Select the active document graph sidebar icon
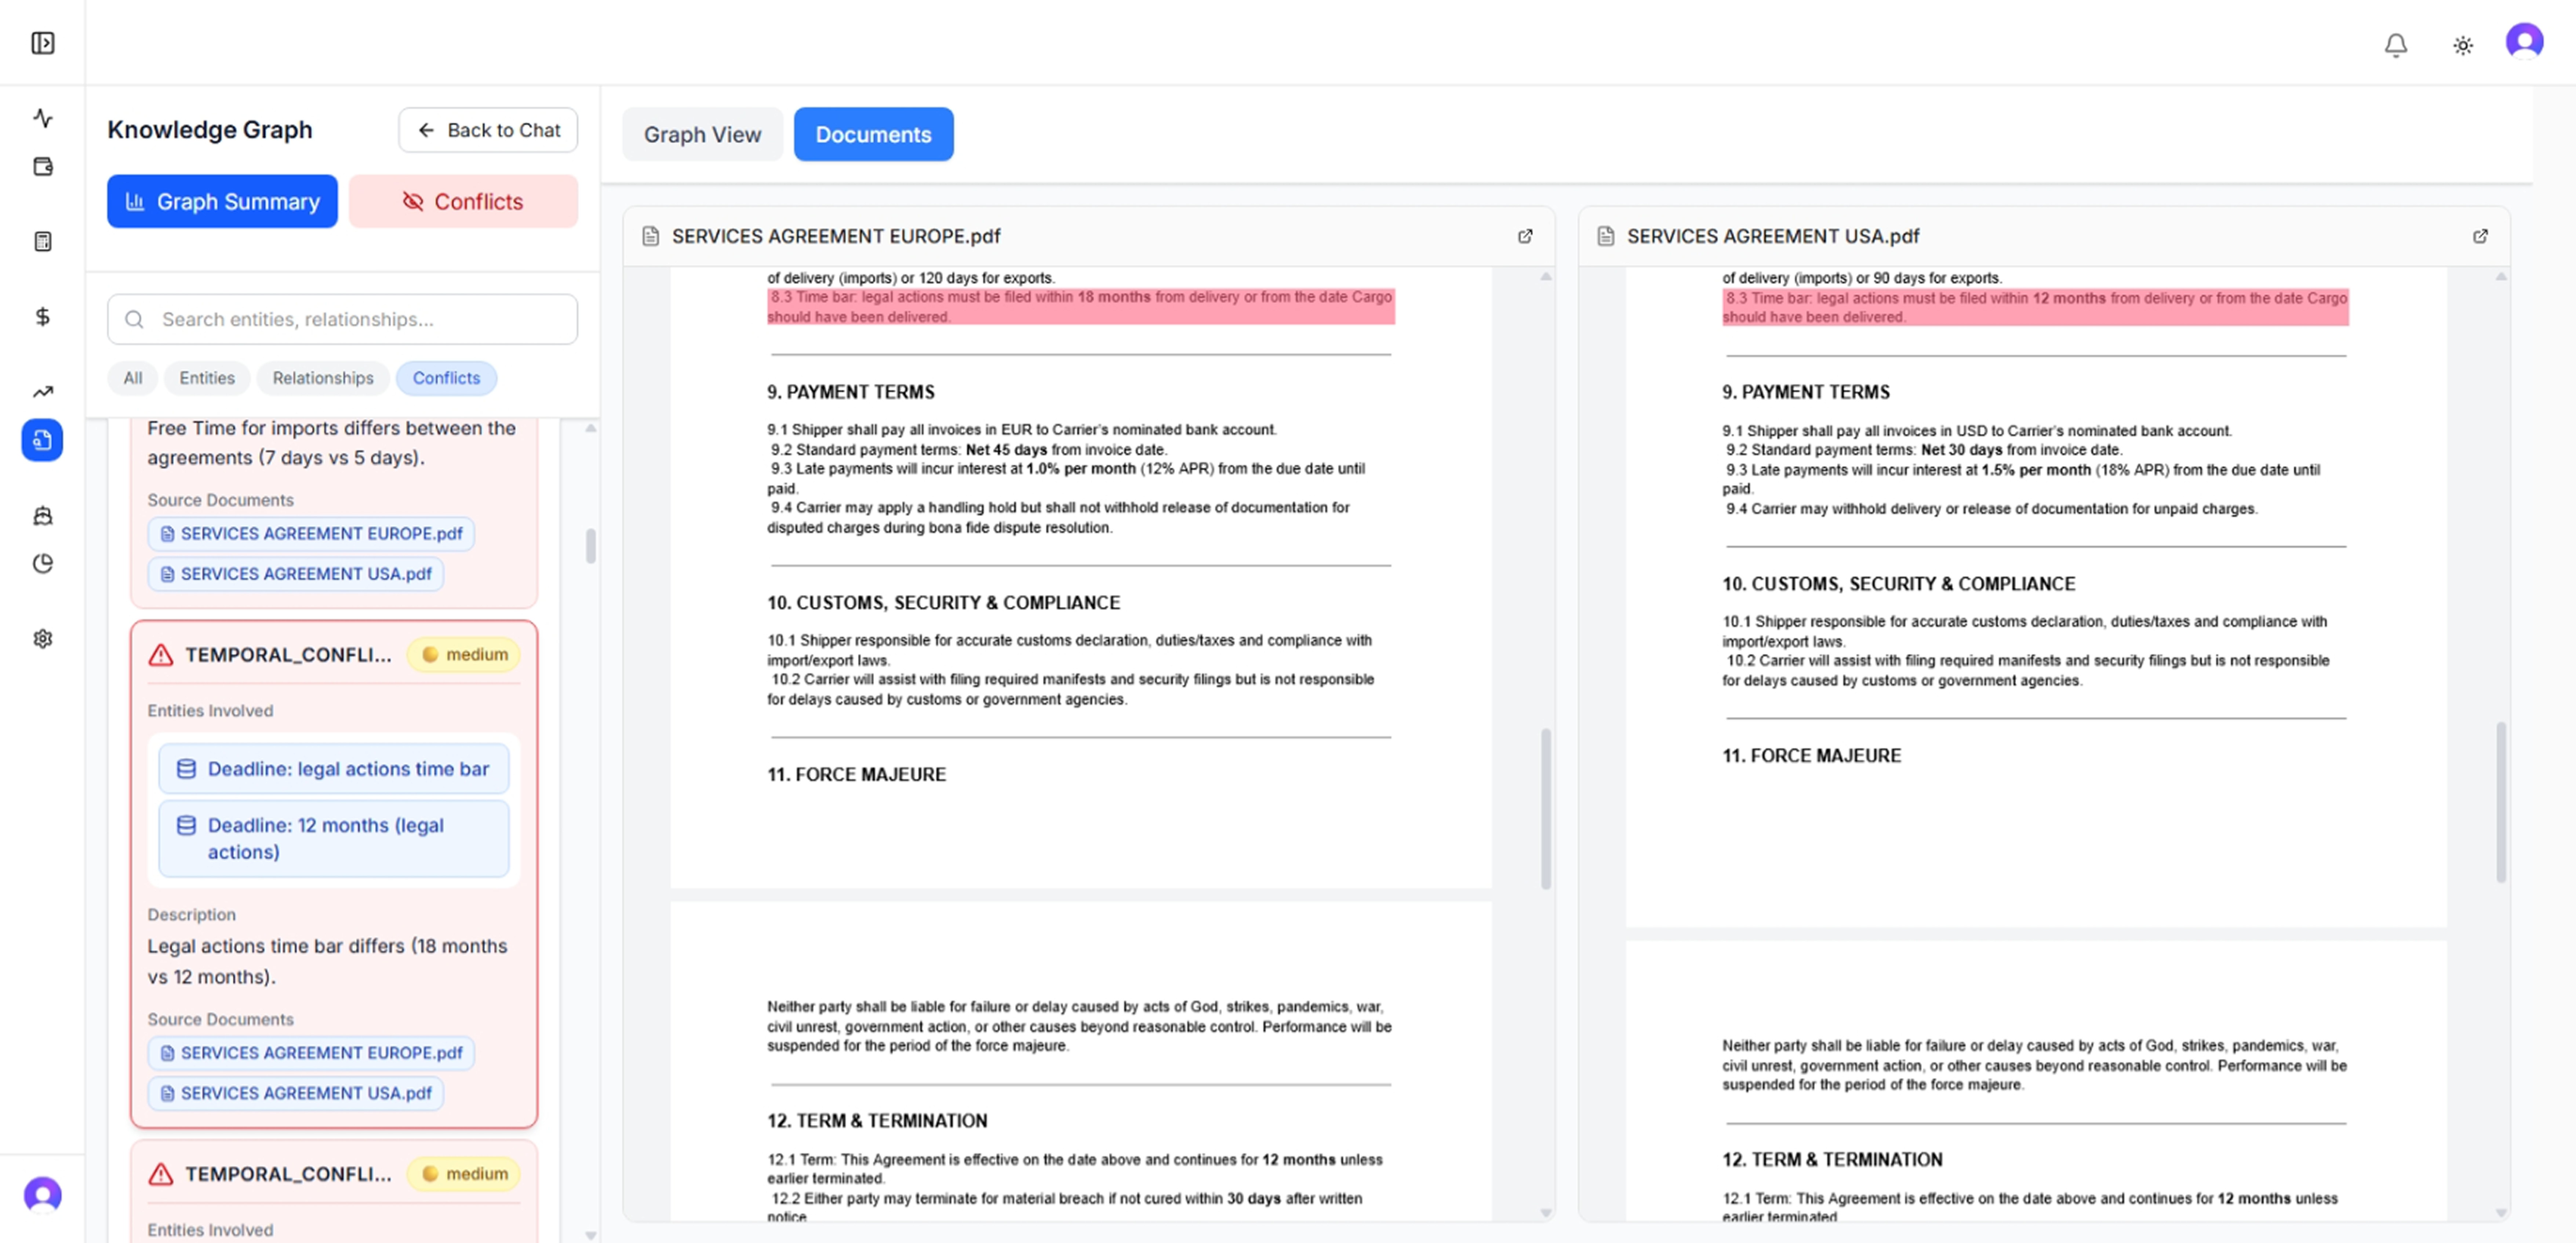 (42, 440)
